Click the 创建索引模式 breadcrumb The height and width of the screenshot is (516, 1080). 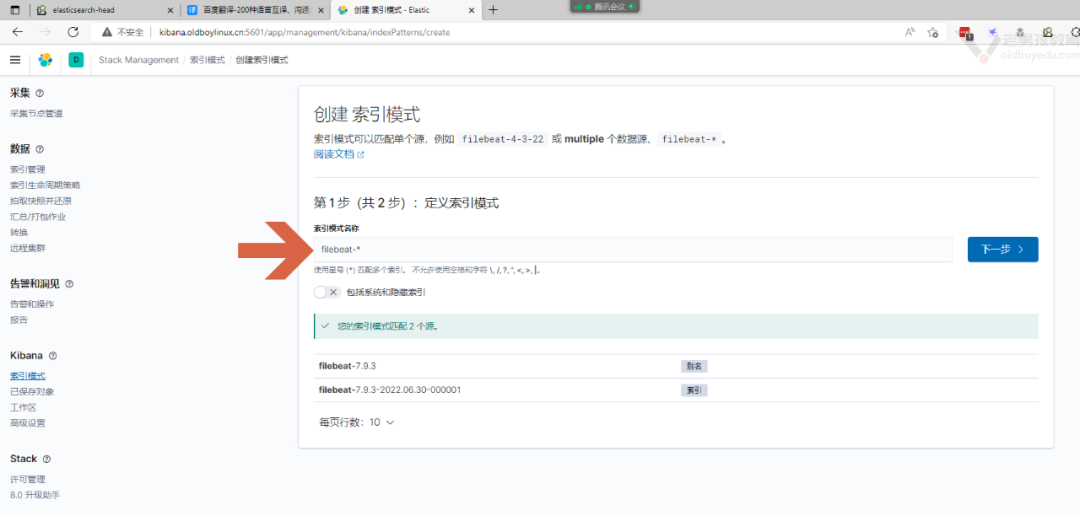262,61
